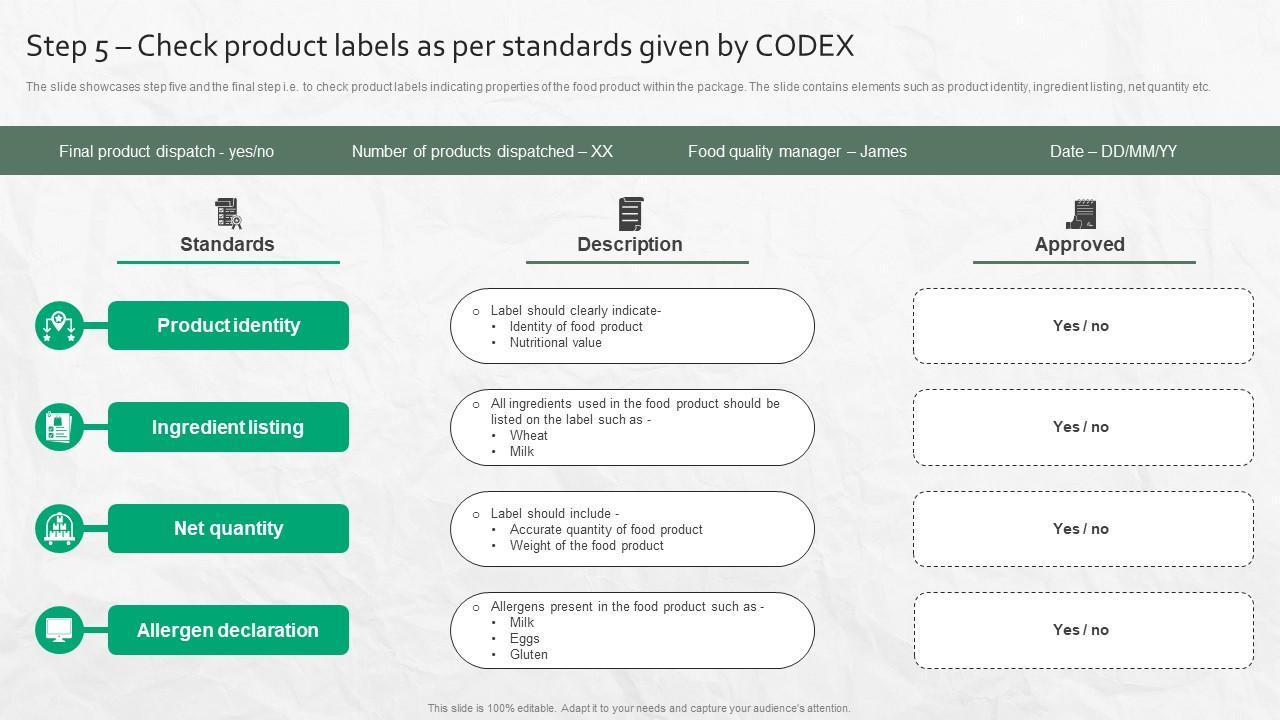Select Final product dispatch header item

(x=166, y=151)
